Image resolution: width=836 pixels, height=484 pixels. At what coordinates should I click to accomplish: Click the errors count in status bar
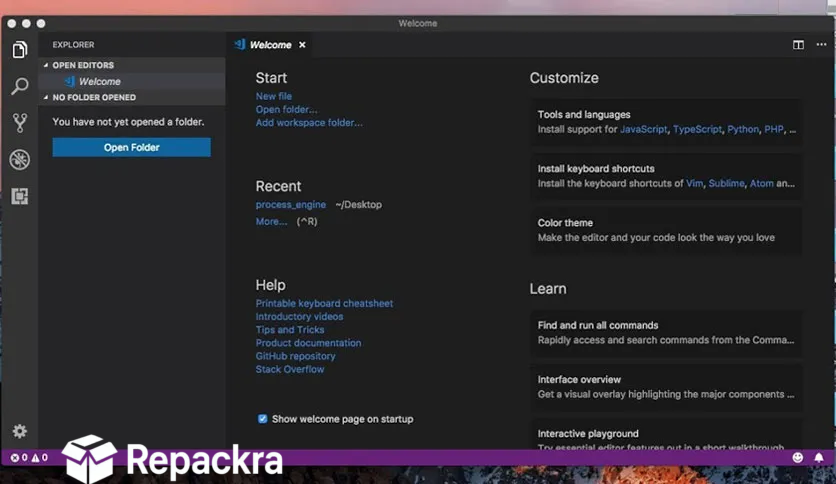click(x=19, y=457)
